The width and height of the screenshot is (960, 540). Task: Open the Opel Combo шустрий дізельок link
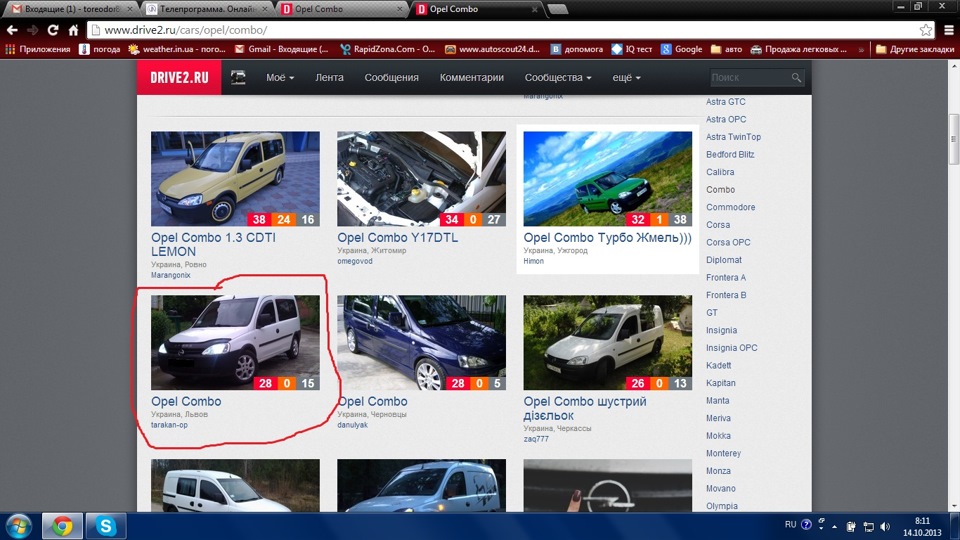pyautogui.click(x=585, y=408)
